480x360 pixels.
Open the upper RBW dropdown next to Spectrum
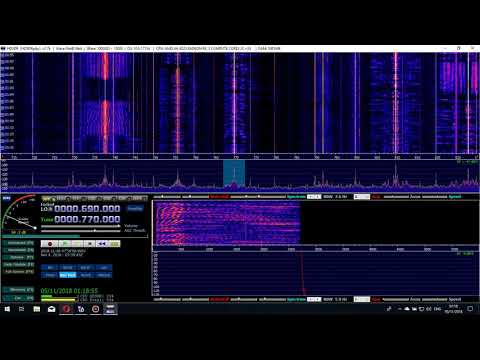click(x=314, y=197)
